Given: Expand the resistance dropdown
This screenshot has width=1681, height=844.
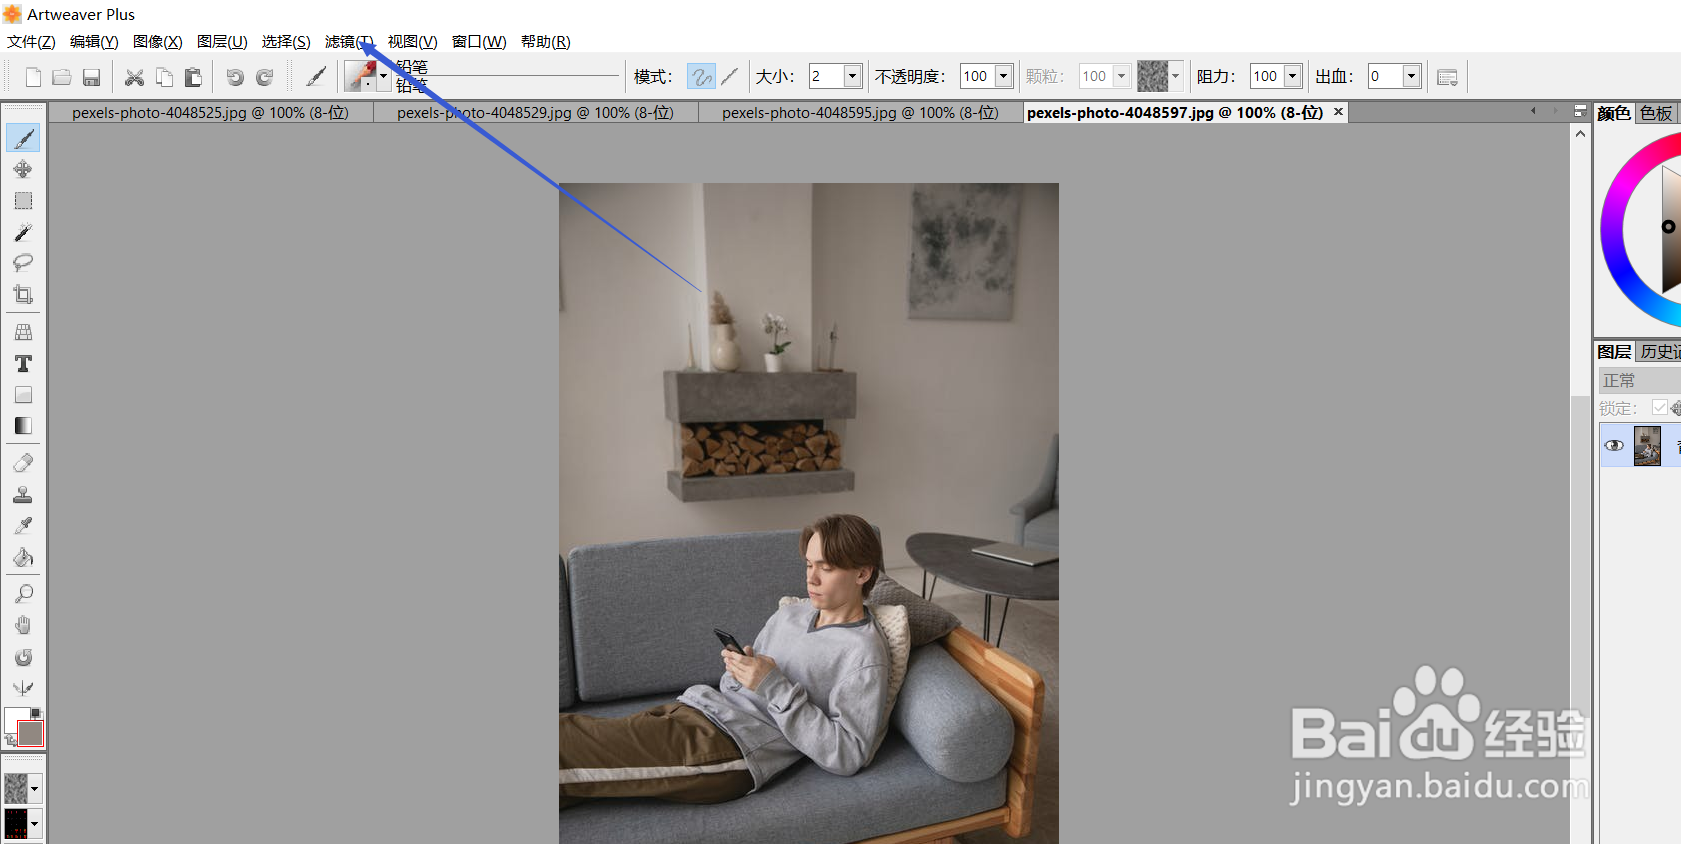Looking at the screenshot, I should 1292,76.
